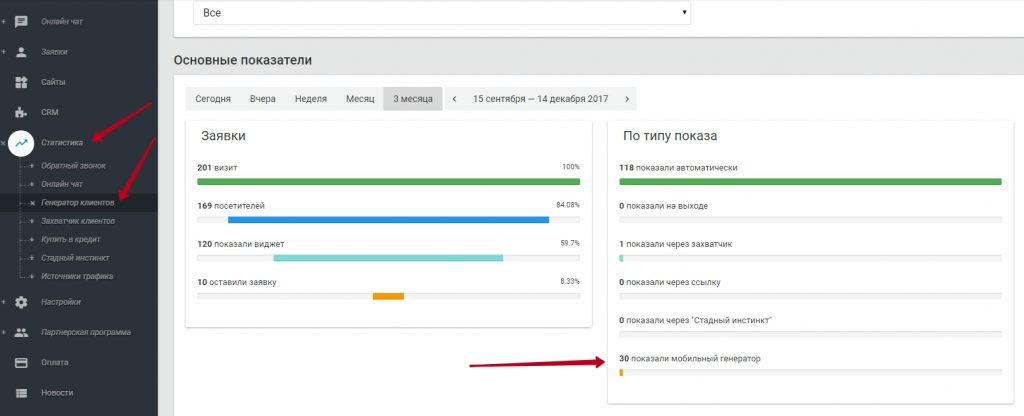Click the 30 показали мобильный генератор bar
The width and height of the screenshot is (1024, 416).
coord(810,372)
